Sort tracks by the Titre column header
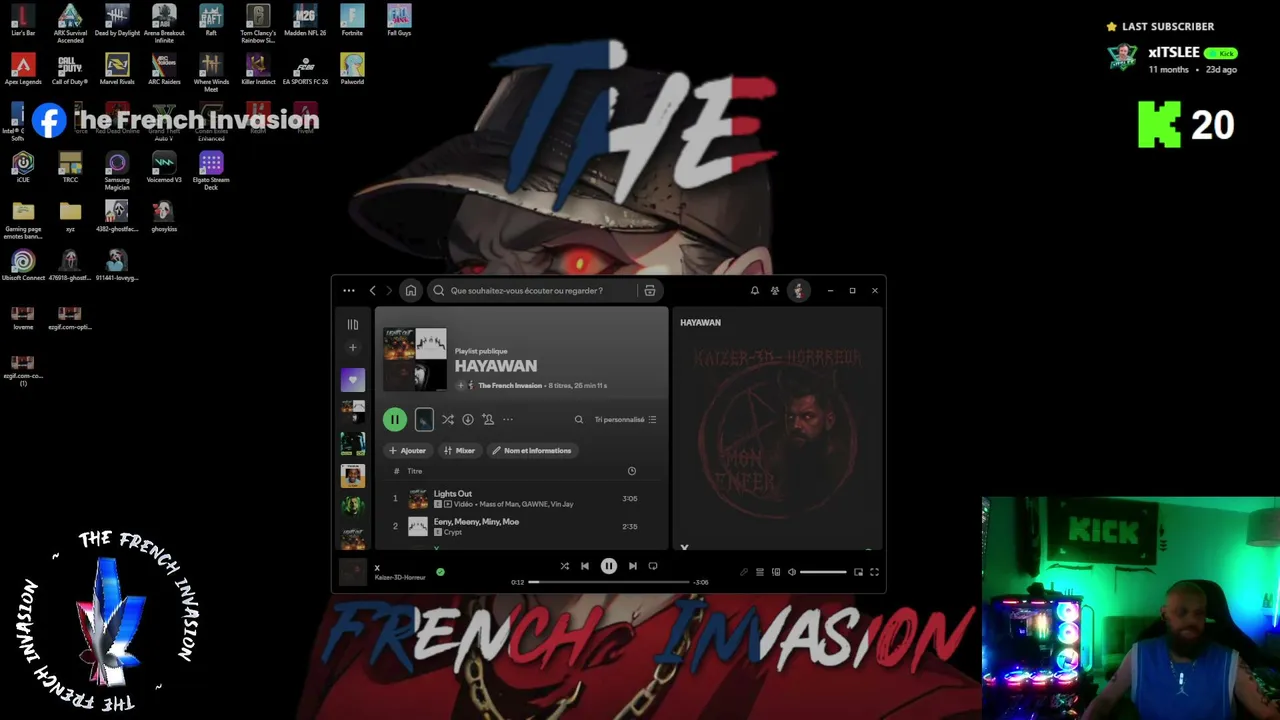1280x720 pixels. 414,471
